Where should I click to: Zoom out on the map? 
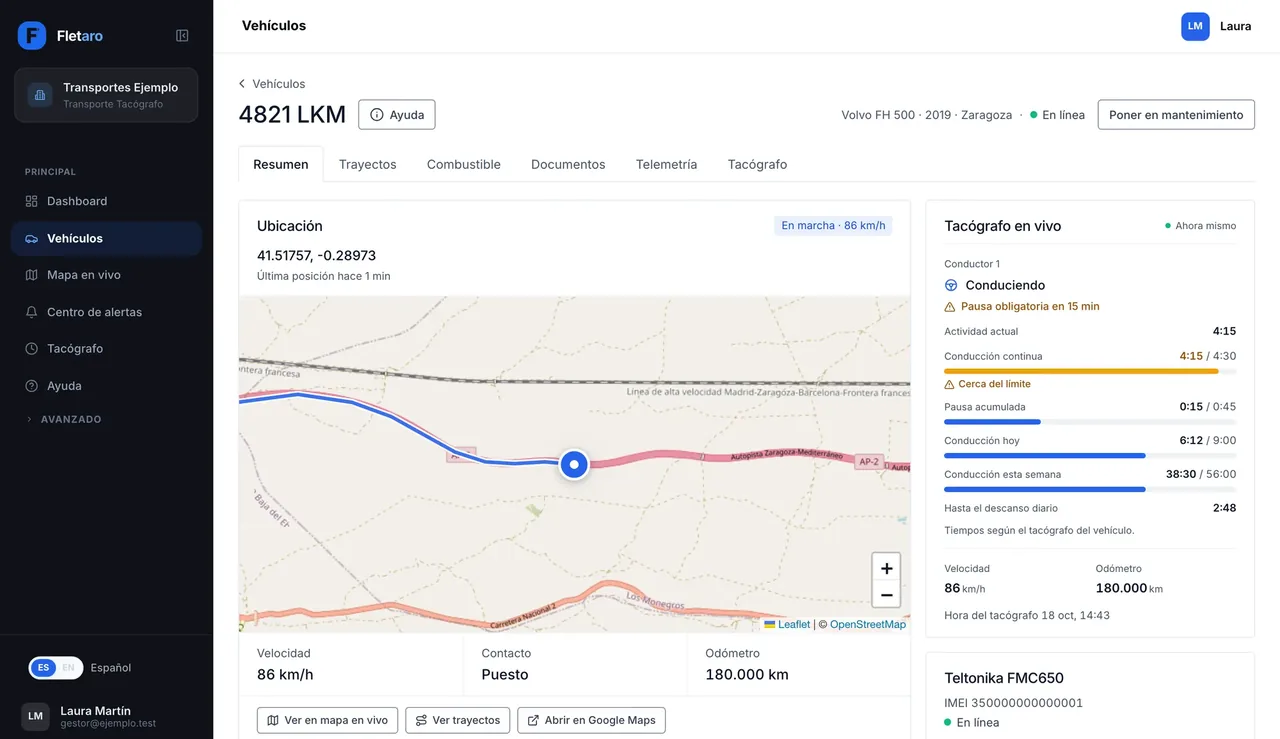(x=886, y=595)
